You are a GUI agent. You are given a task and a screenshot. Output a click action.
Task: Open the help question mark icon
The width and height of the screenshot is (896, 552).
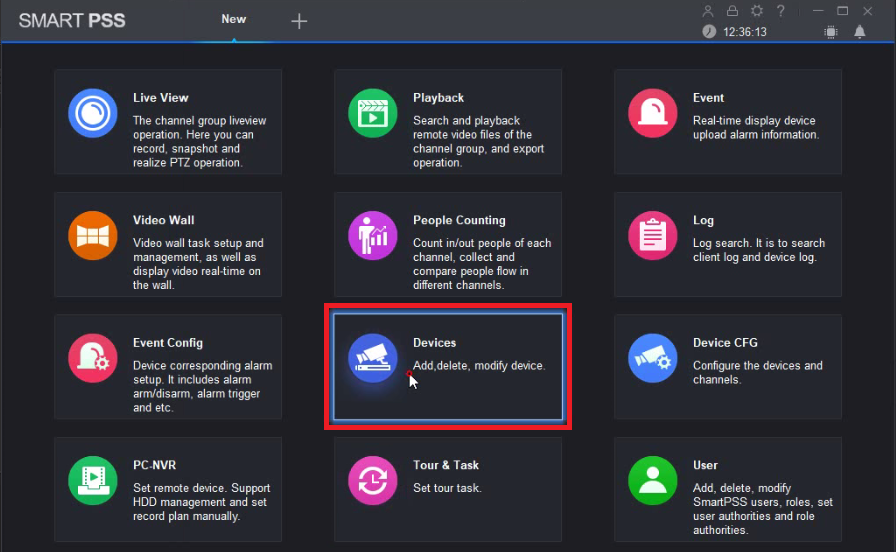tap(781, 11)
